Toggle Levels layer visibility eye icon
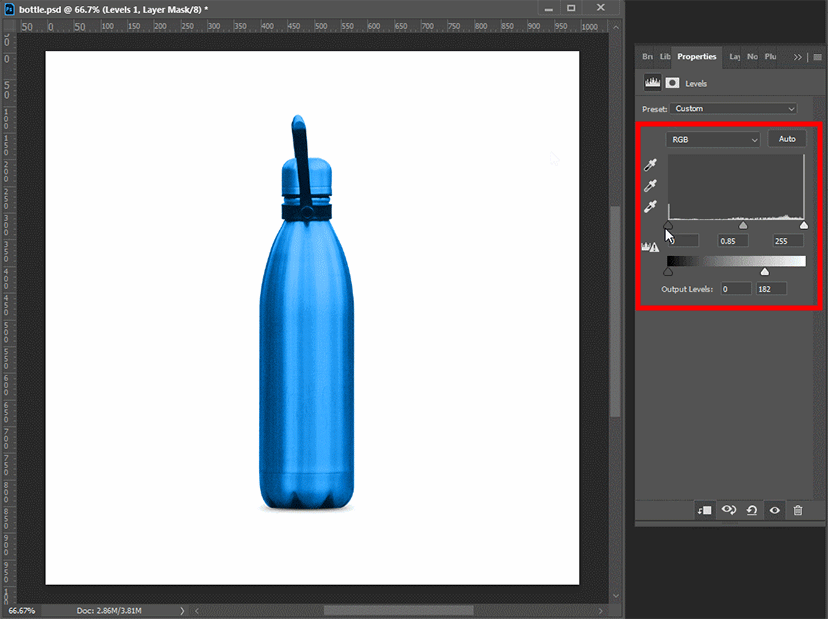 point(775,510)
